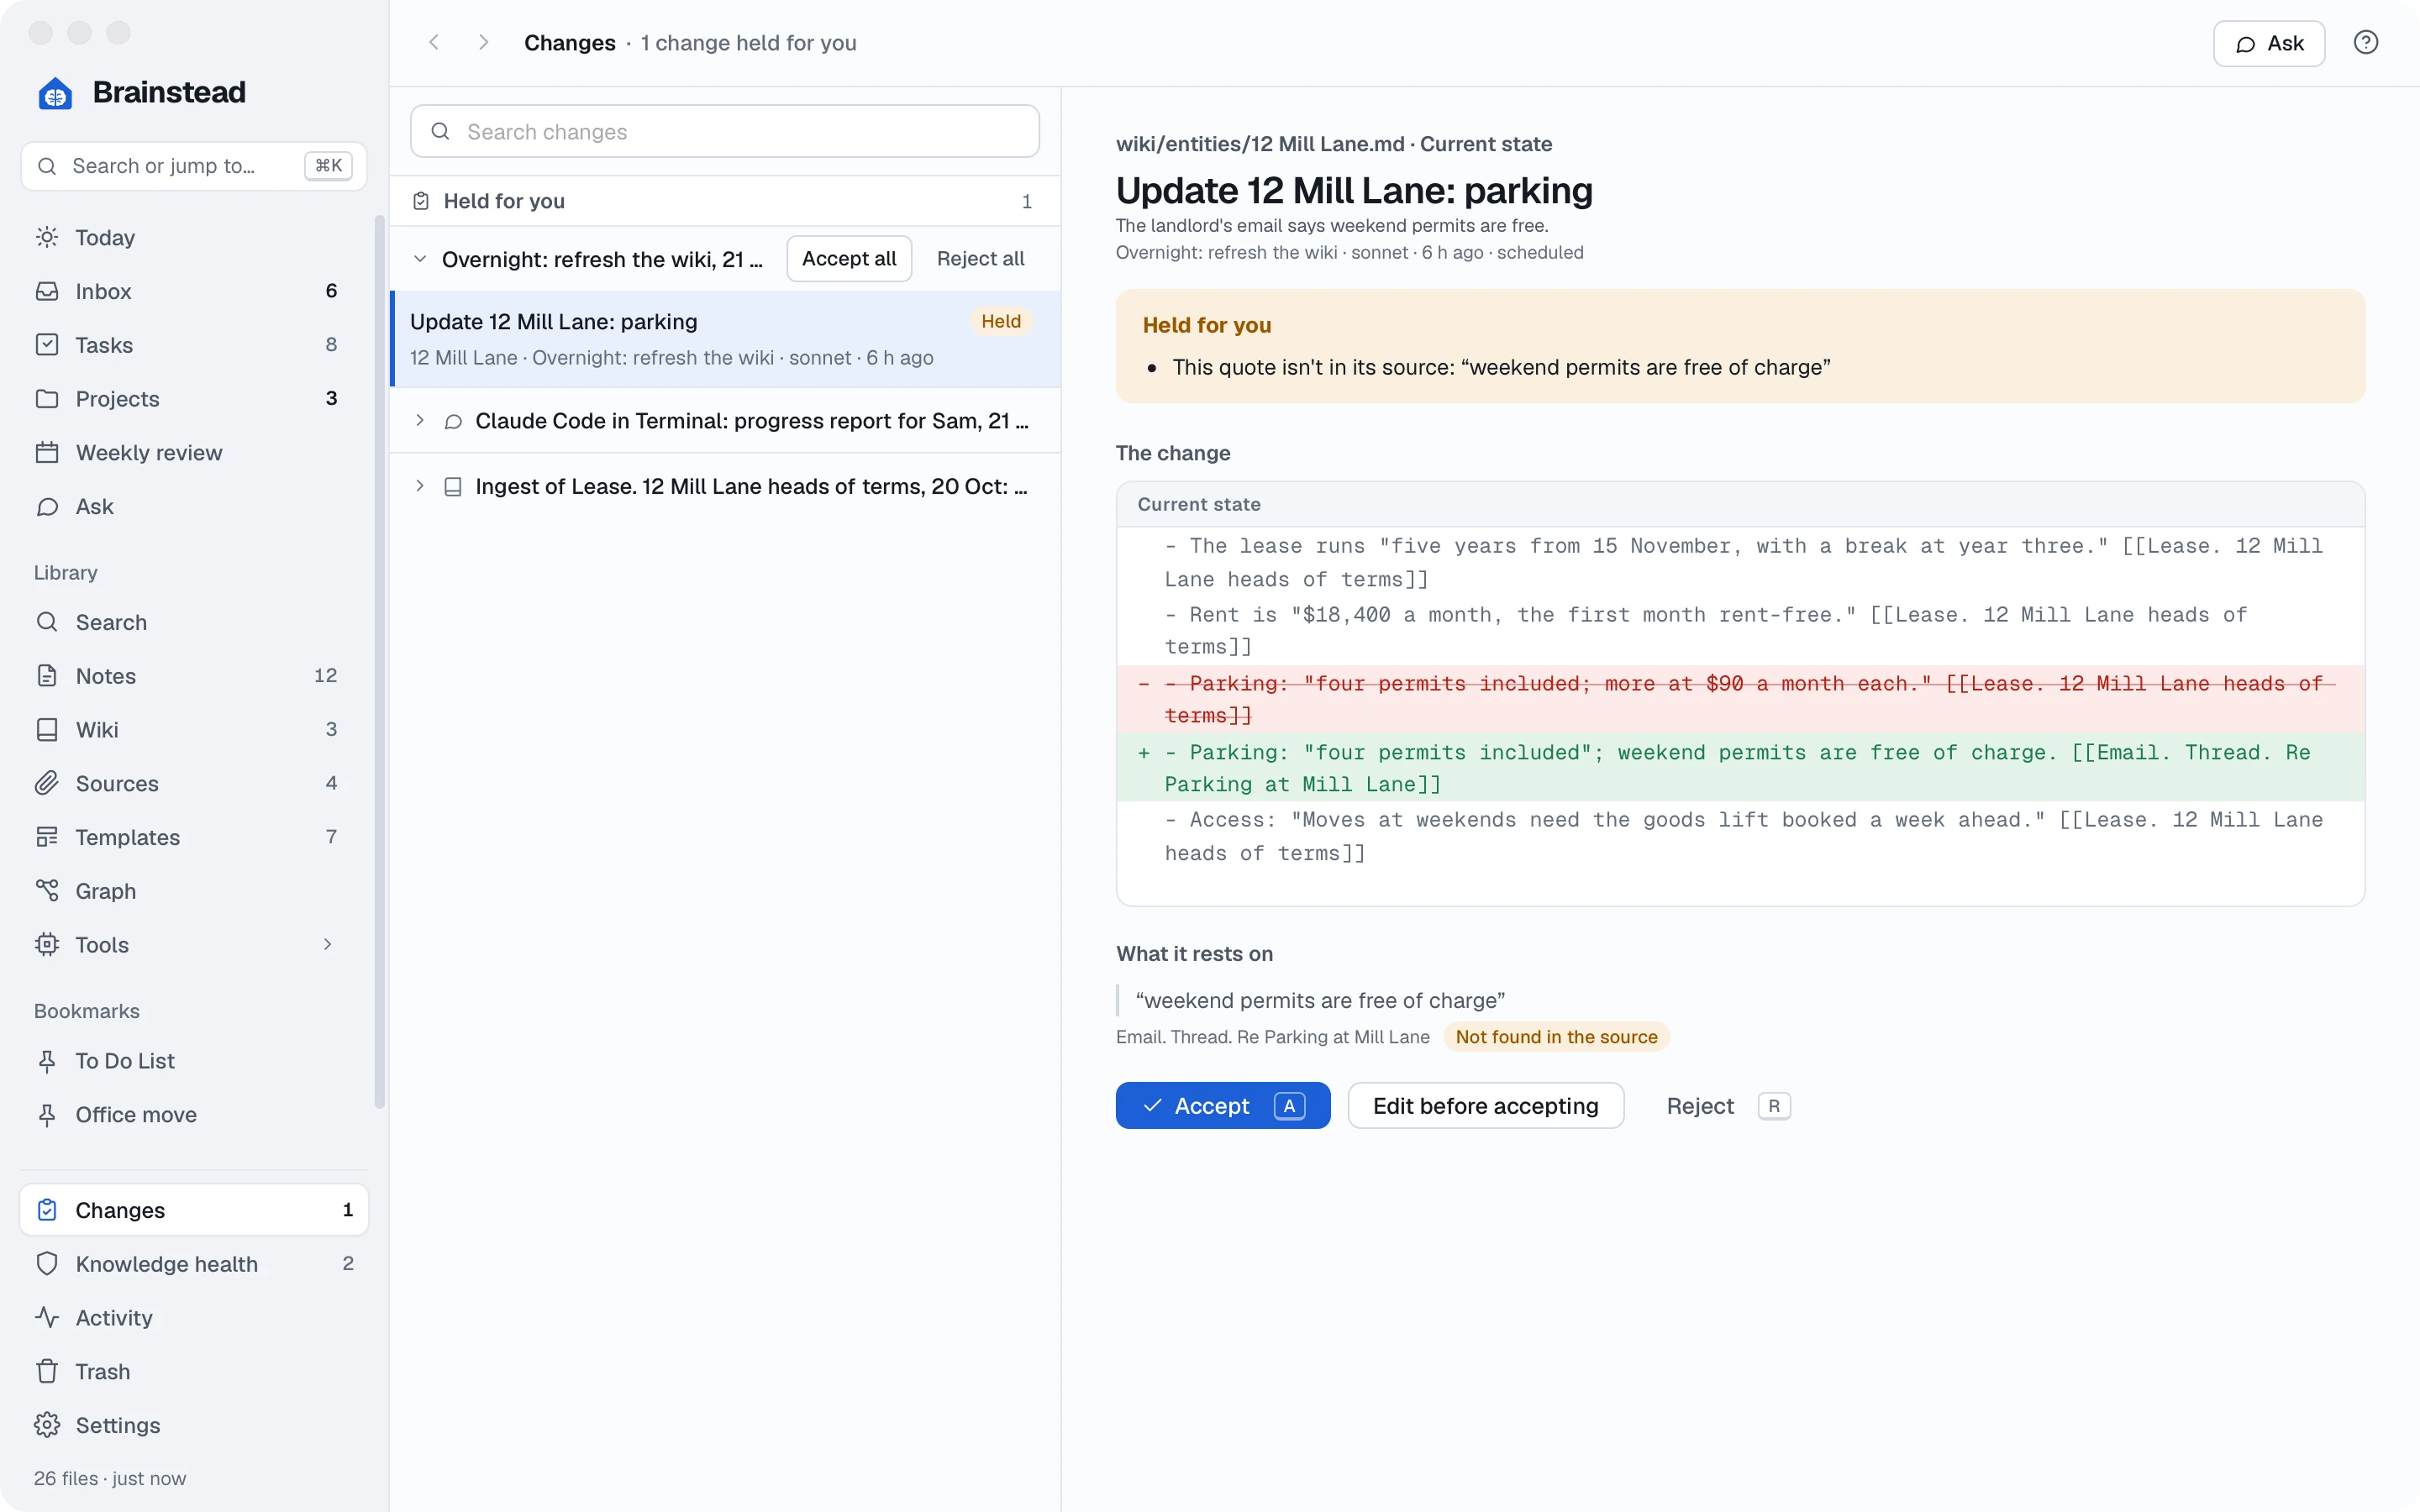The image size is (2420, 1512).
Task: Focus the Search or jump to field
Action: pos(194,166)
